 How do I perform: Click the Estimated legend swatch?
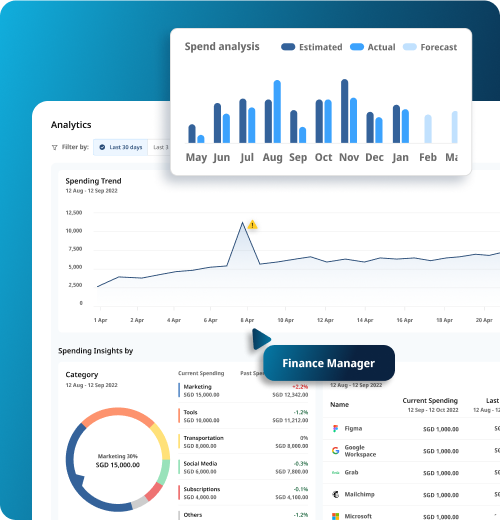click(288, 47)
